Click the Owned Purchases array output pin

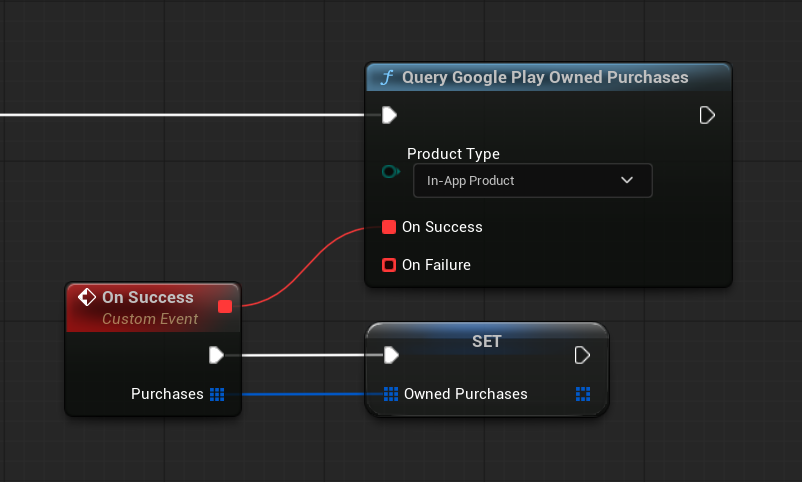(583, 394)
